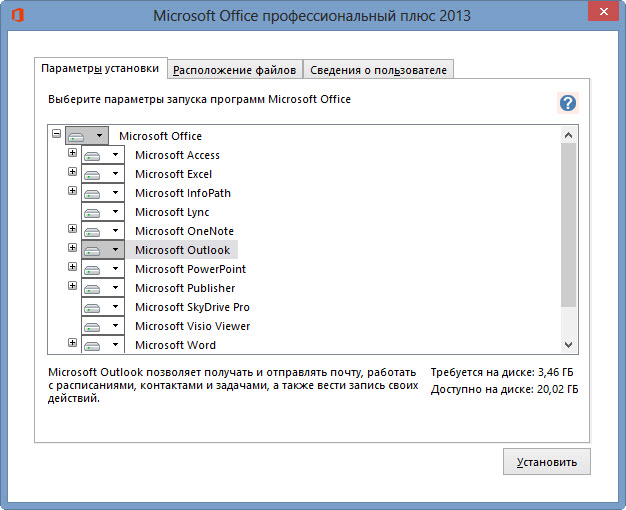Open install option dropdown for Microsoft Outlook
This screenshot has height=510, width=626.
coord(103,250)
